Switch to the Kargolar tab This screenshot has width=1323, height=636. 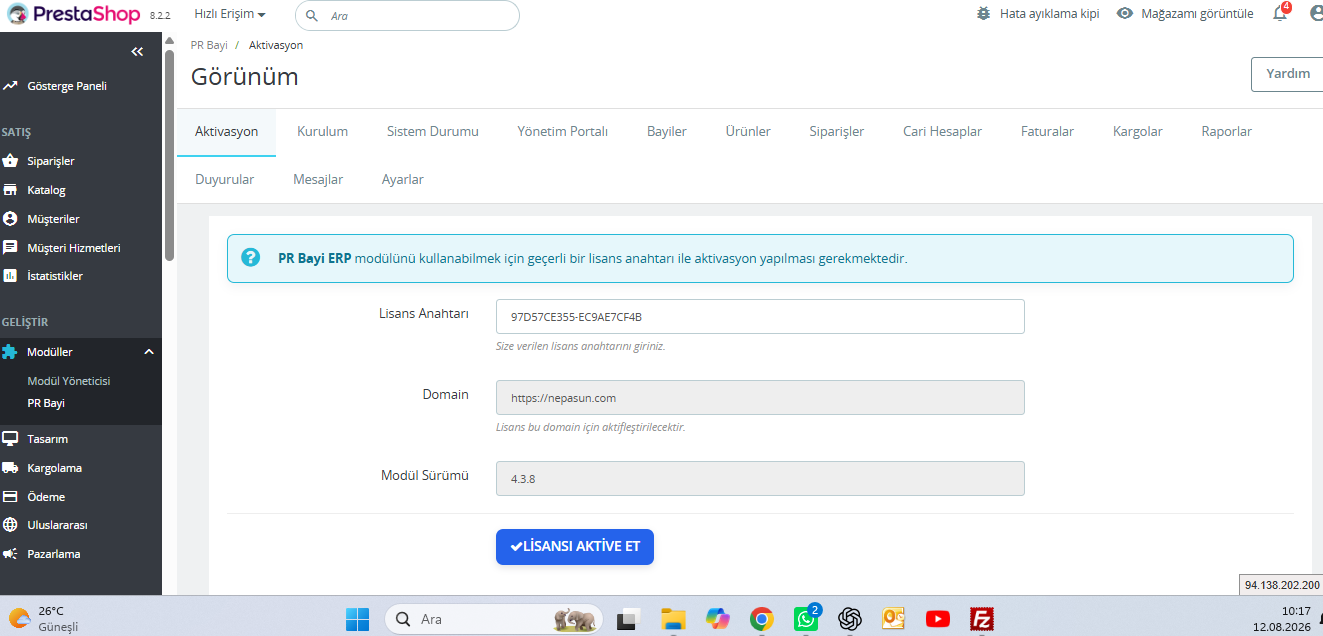1138,132
